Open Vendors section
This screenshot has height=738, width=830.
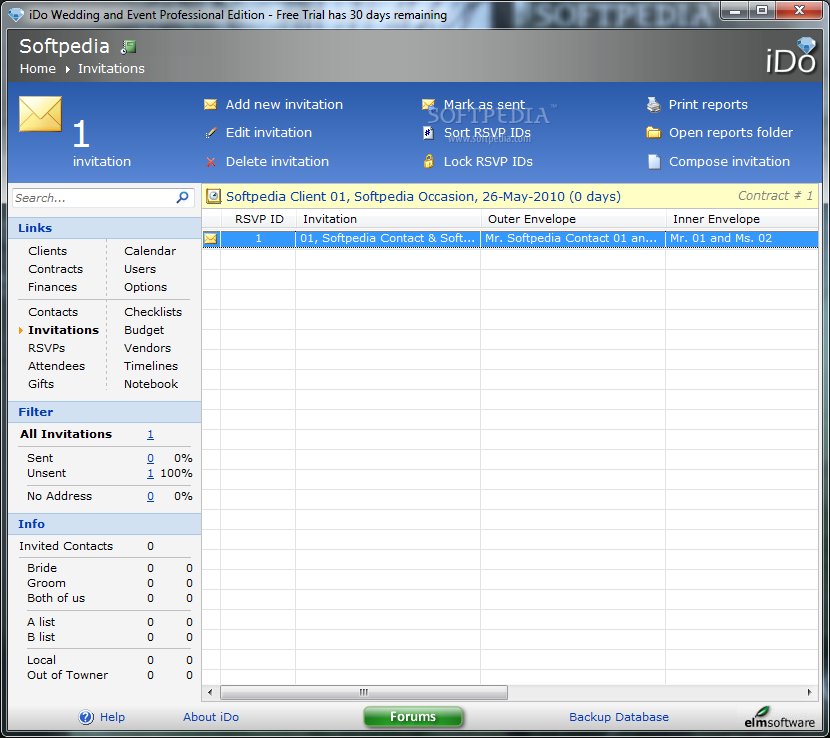click(147, 348)
